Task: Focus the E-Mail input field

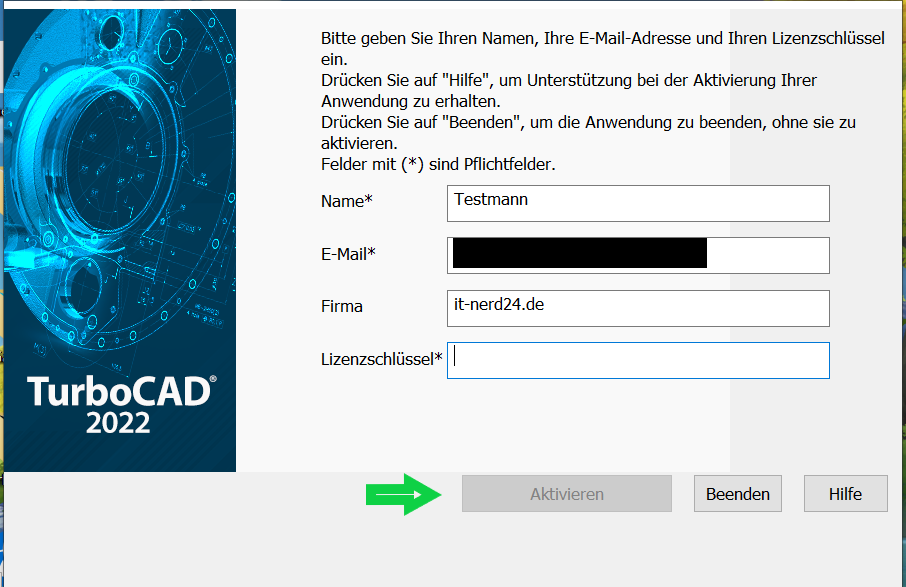Action: click(638, 255)
